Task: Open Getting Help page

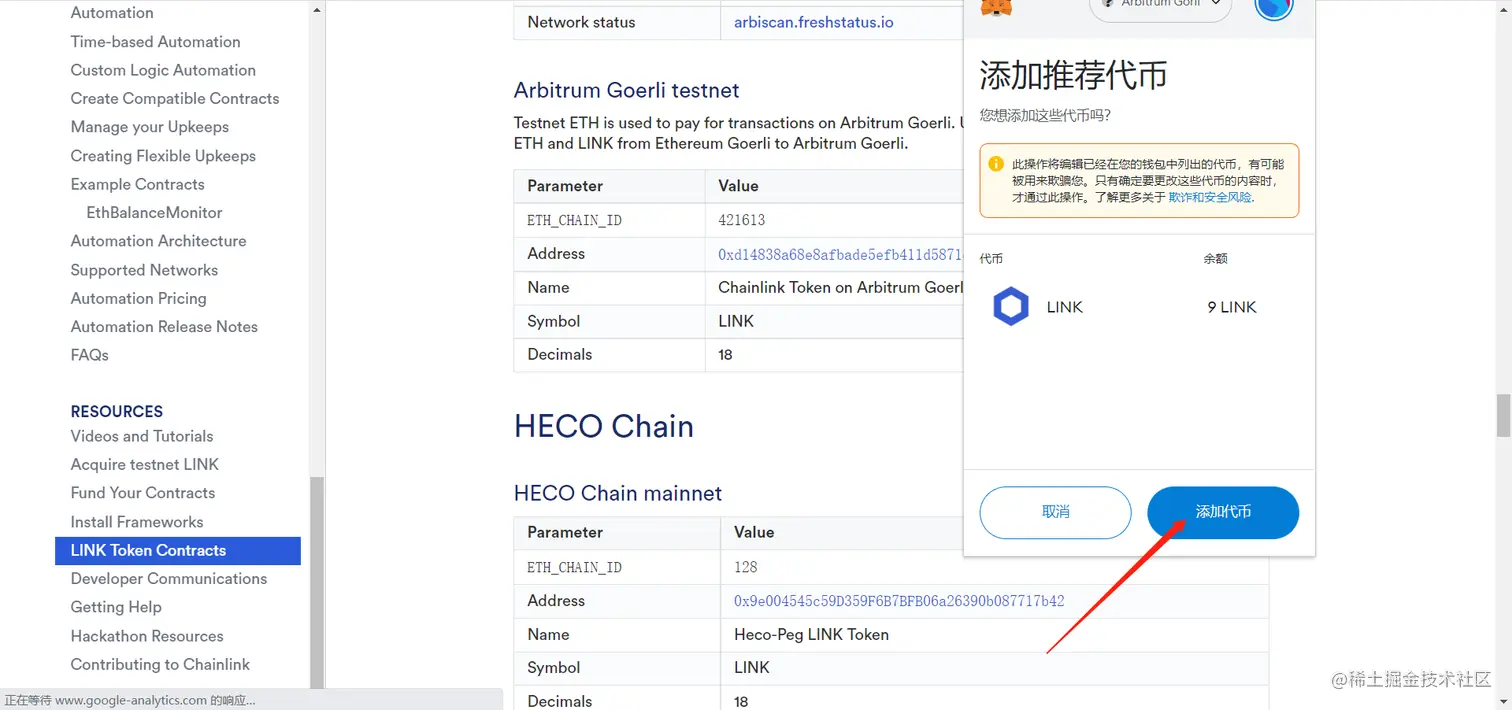Action: [116, 607]
